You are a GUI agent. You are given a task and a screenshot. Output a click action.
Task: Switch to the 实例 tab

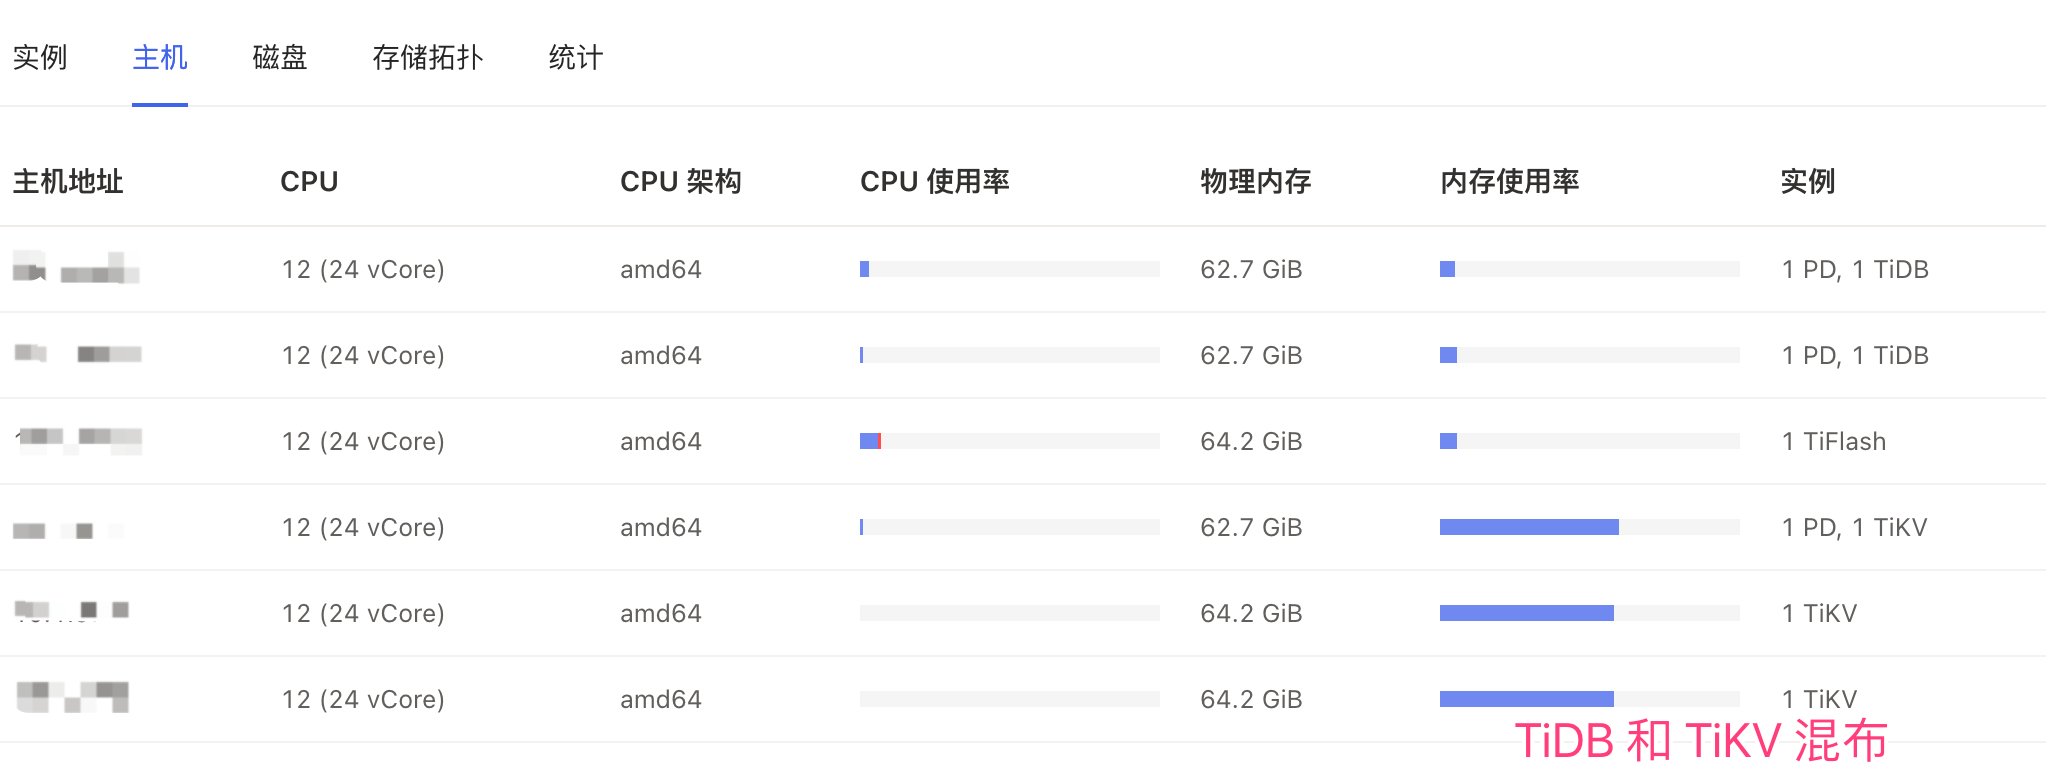[x=40, y=58]
